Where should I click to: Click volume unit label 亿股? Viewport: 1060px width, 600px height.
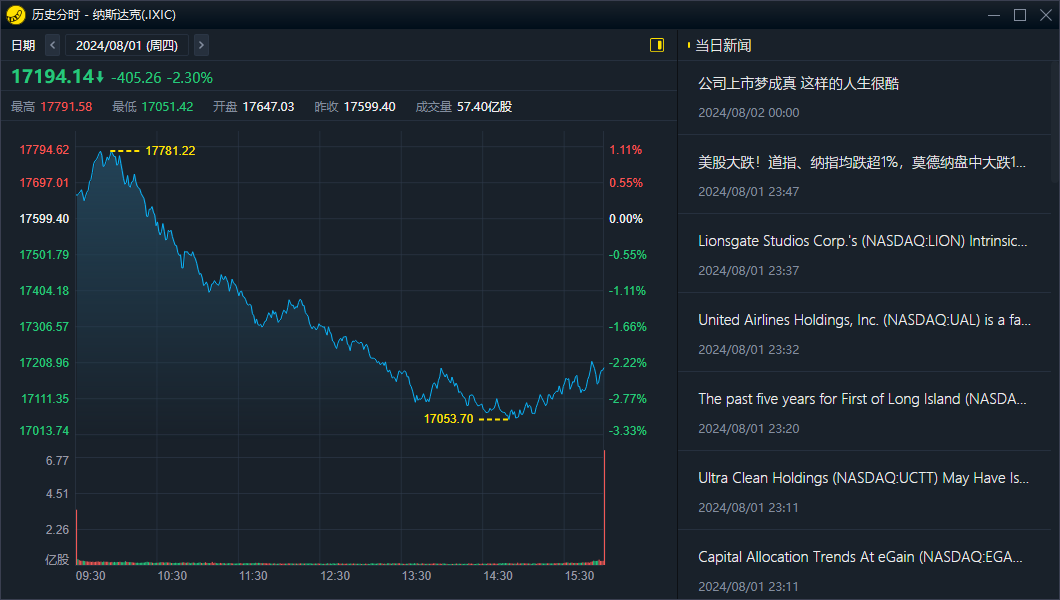coord(57,559)
